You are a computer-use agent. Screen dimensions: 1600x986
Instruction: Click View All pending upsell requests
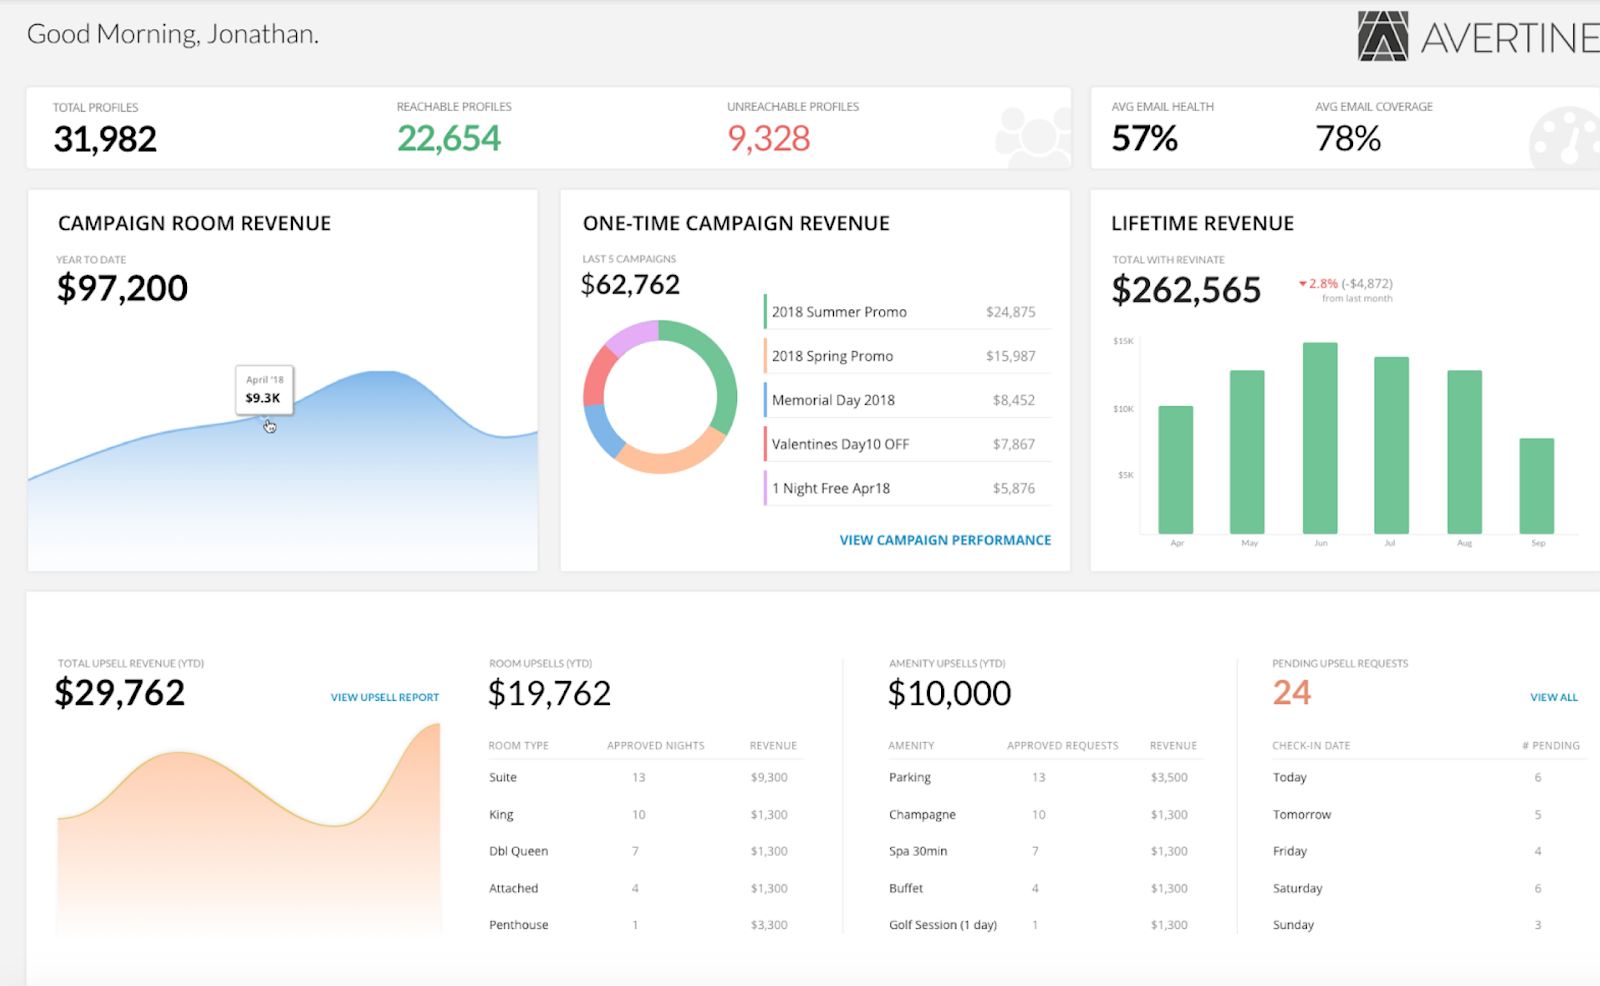point(1554,697)
